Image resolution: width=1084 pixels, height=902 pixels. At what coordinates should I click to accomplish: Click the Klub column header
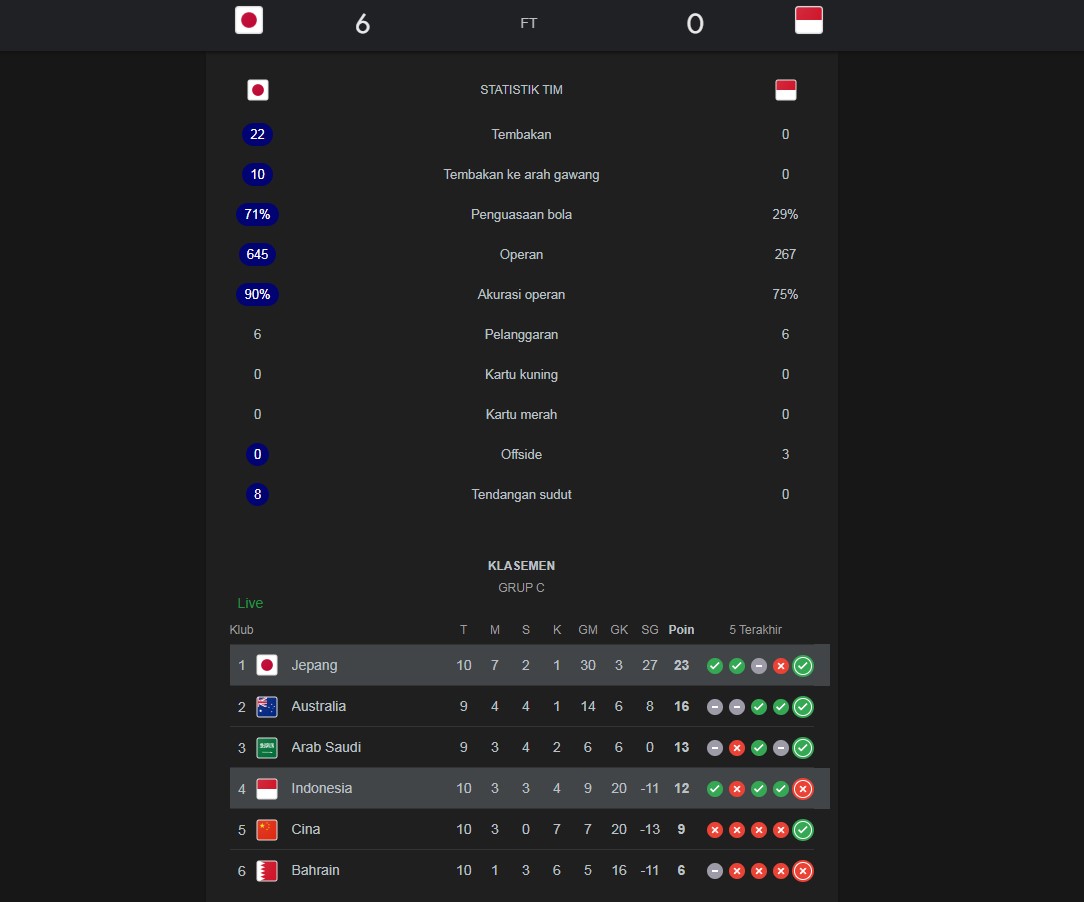pos(241,630)
